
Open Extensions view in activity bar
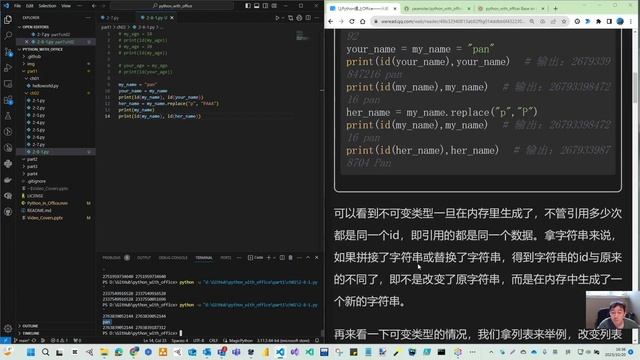pos(8,100)
